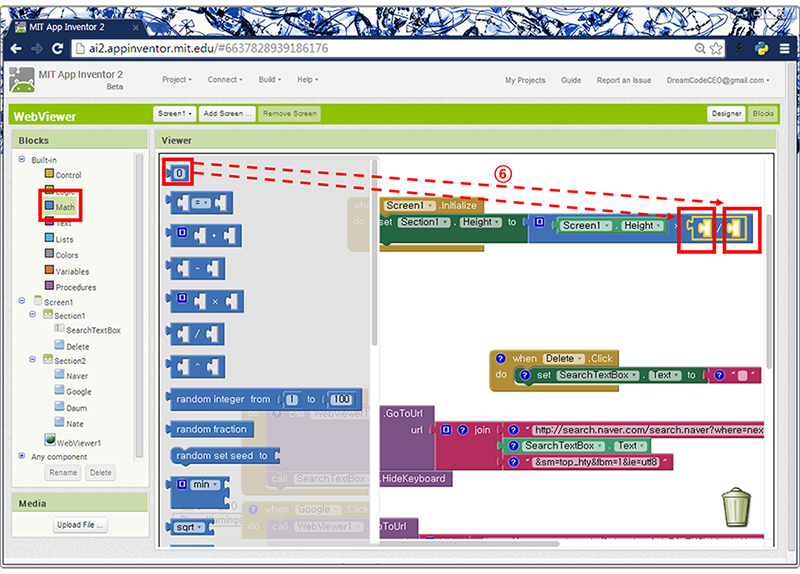Pick the equals comparison math block
This screenshot has height=574, width=800.
coord(200,203)
